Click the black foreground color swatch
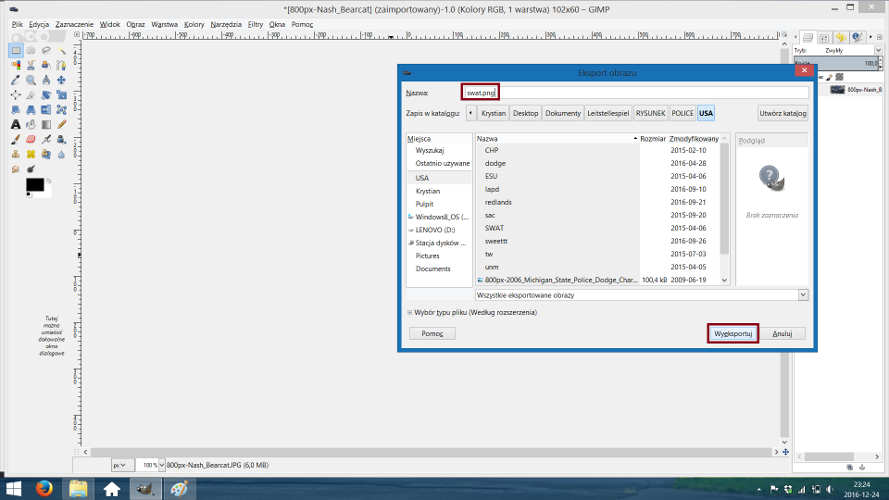889x500 pixels. pyautogui.click(x=35, y=184)
